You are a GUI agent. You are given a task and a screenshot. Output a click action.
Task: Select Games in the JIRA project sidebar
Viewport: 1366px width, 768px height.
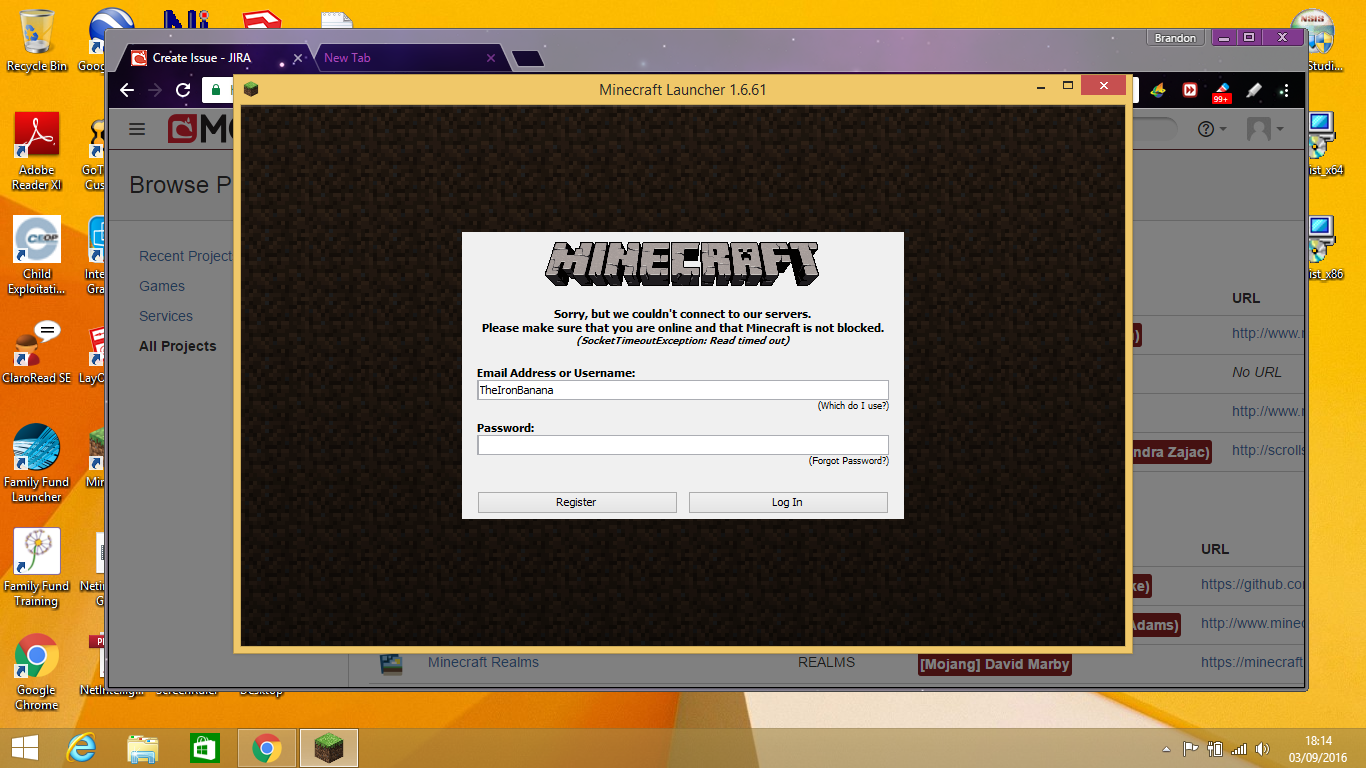click(162, 286)
